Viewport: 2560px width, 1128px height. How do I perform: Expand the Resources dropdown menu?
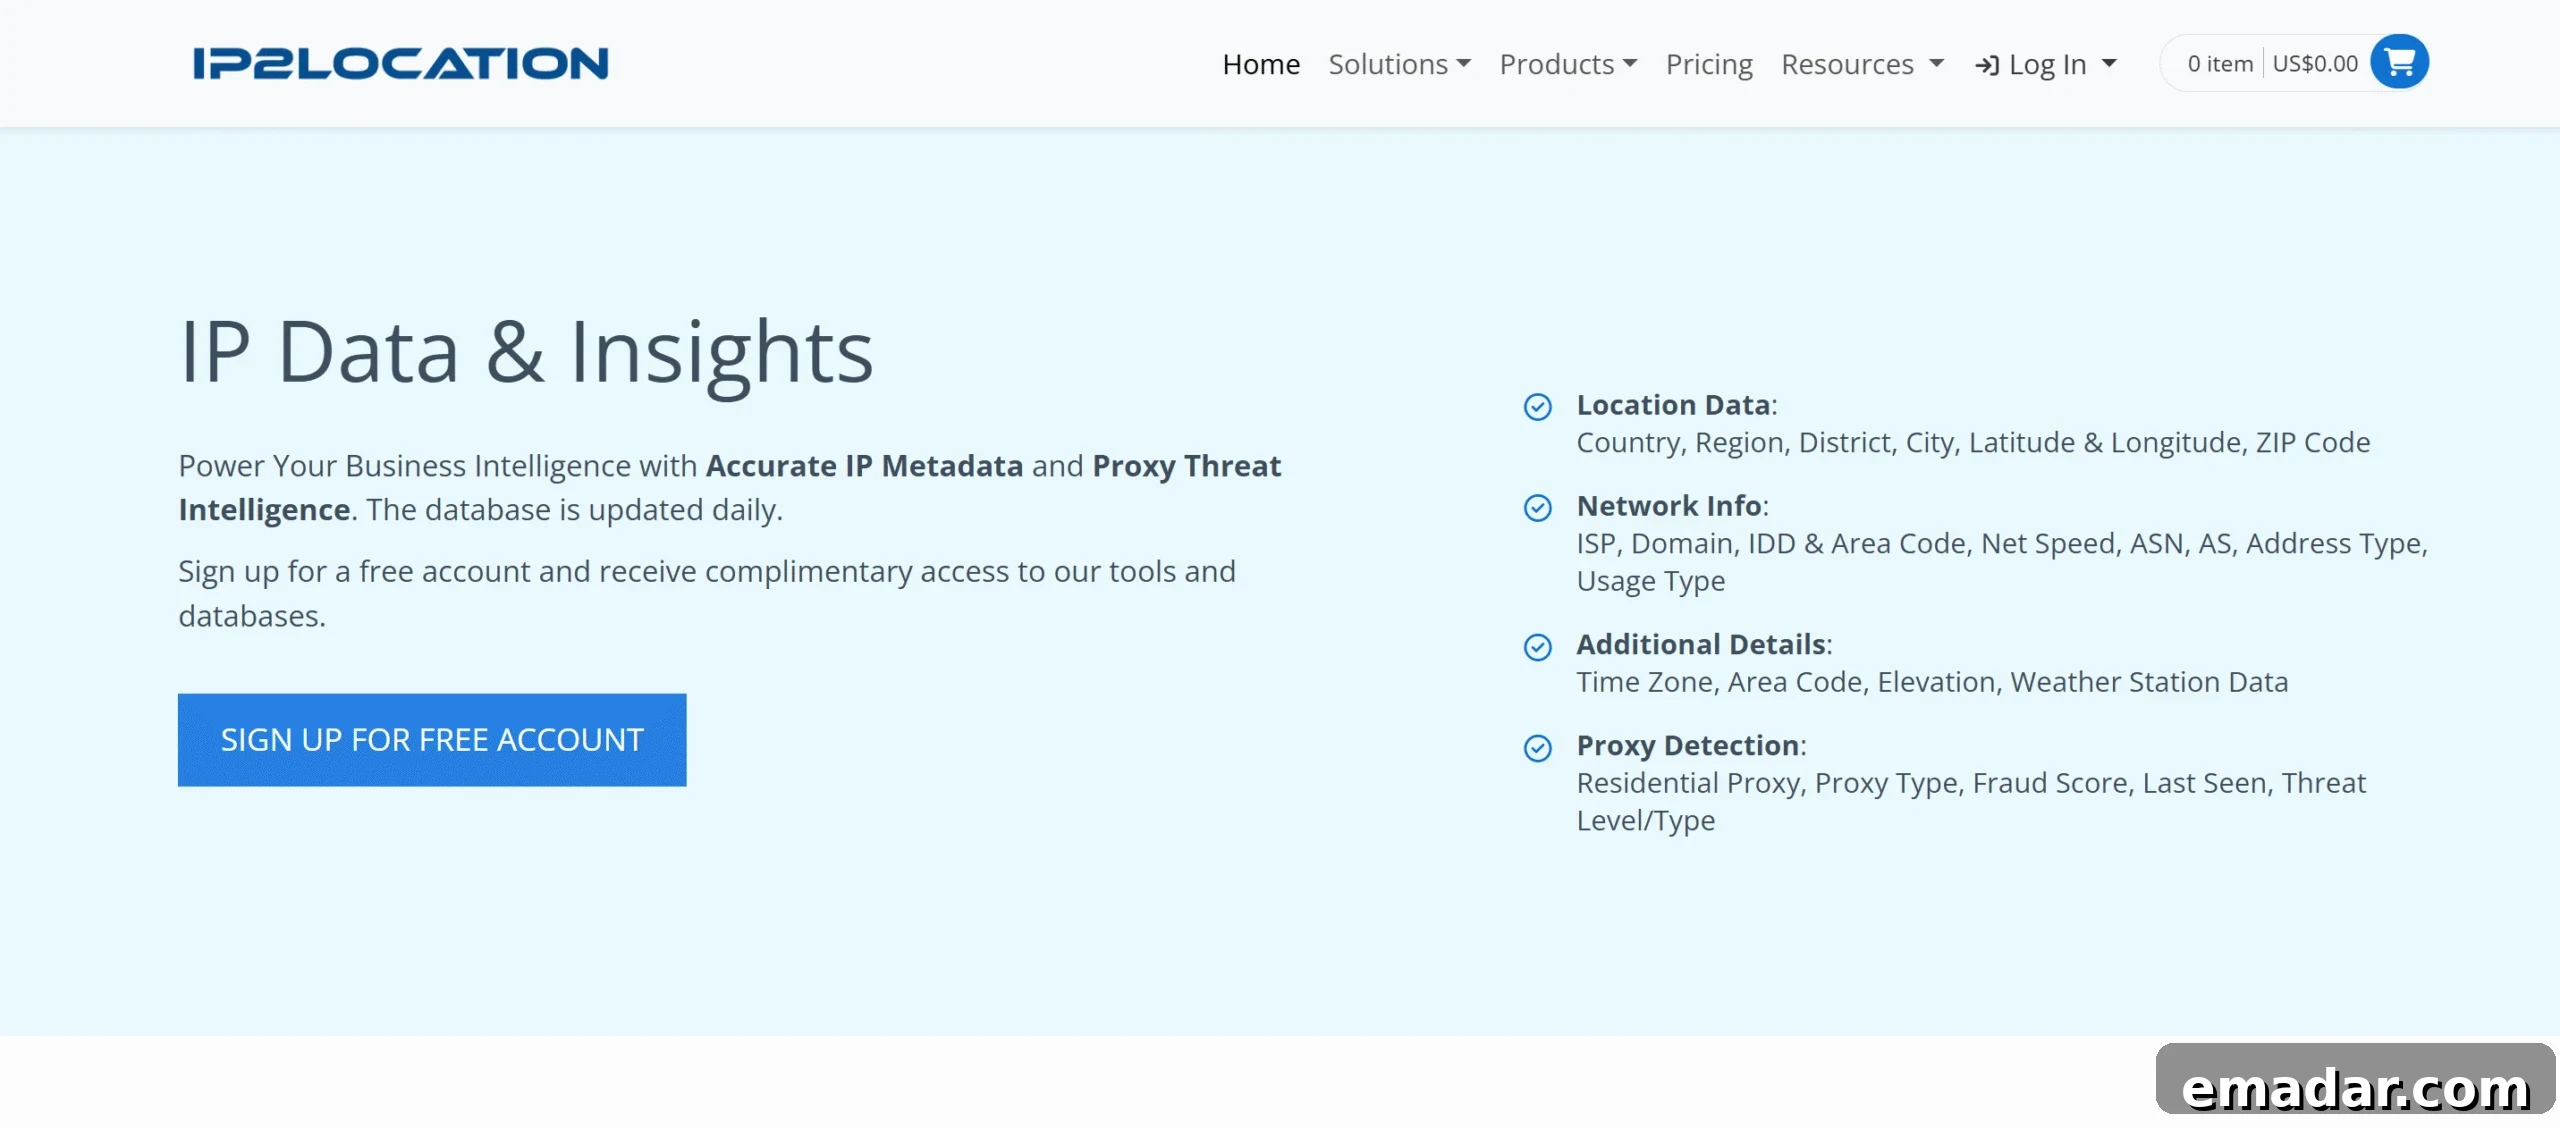pos(1862,64)
